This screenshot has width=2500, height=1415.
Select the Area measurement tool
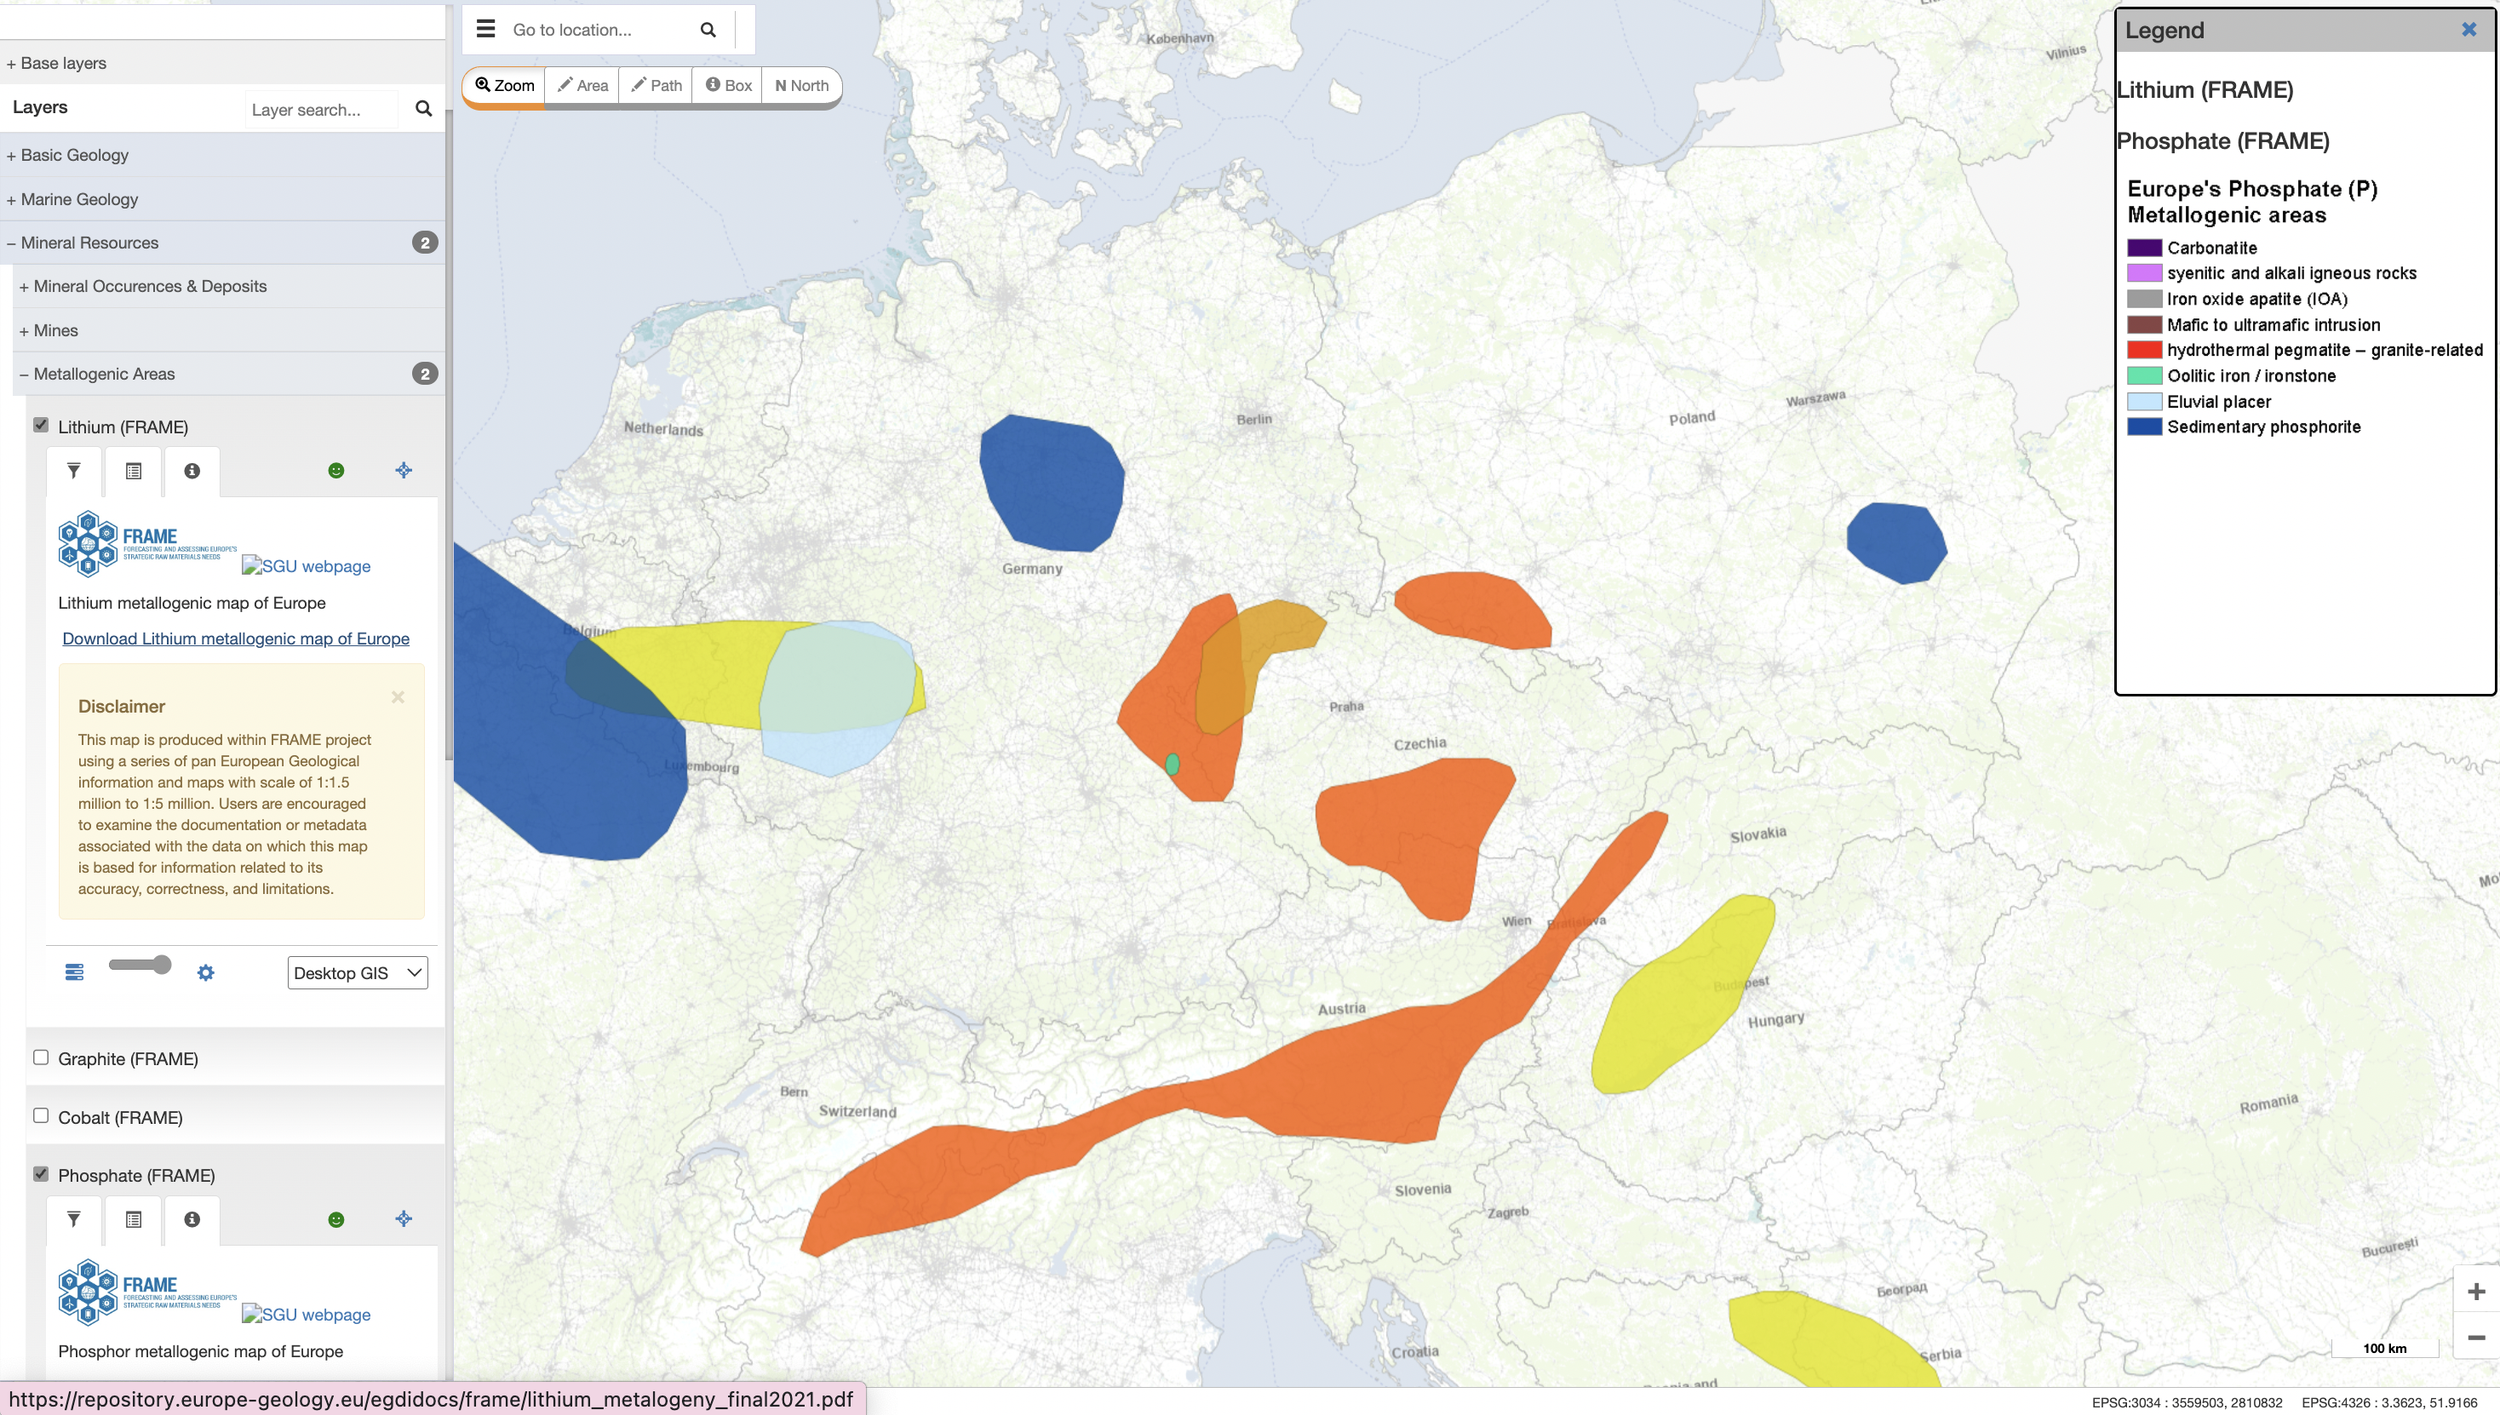[583, 86]
